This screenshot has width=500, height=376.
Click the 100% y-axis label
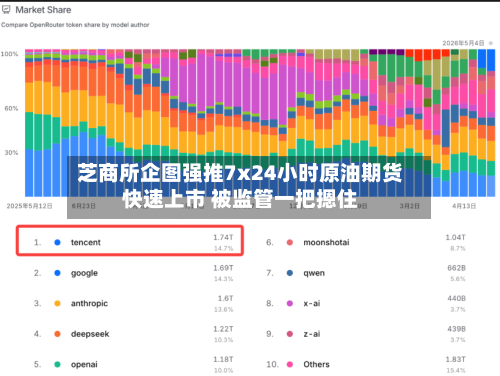pos(9,54)
